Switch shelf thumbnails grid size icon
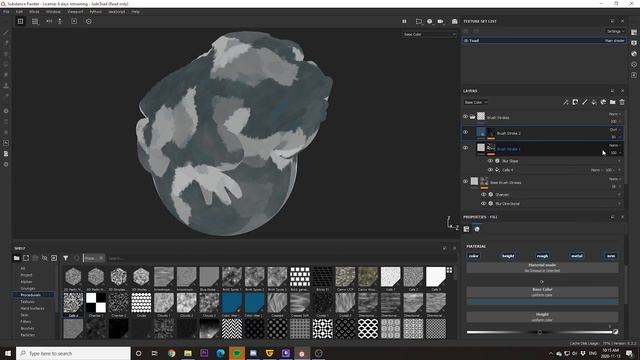Screen dimensions: 640x360 [x=449, y=270]
